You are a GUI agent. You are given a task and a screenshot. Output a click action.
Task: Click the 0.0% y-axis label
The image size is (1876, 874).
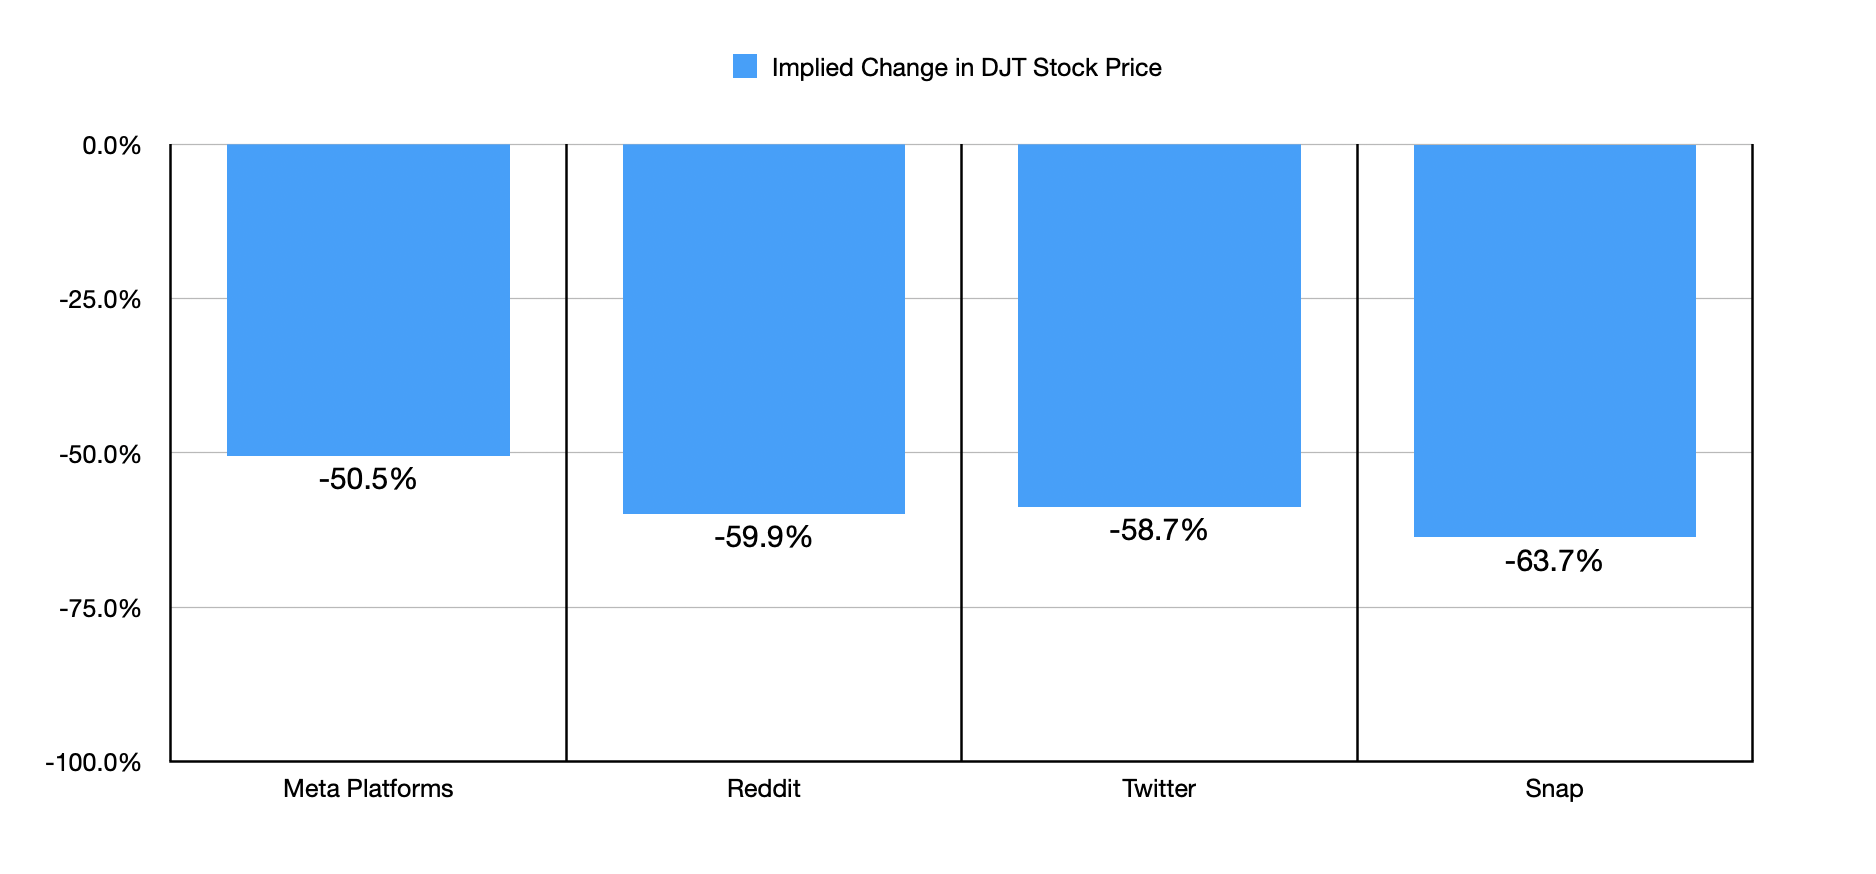pyautogui.click(x=111, y=146)
